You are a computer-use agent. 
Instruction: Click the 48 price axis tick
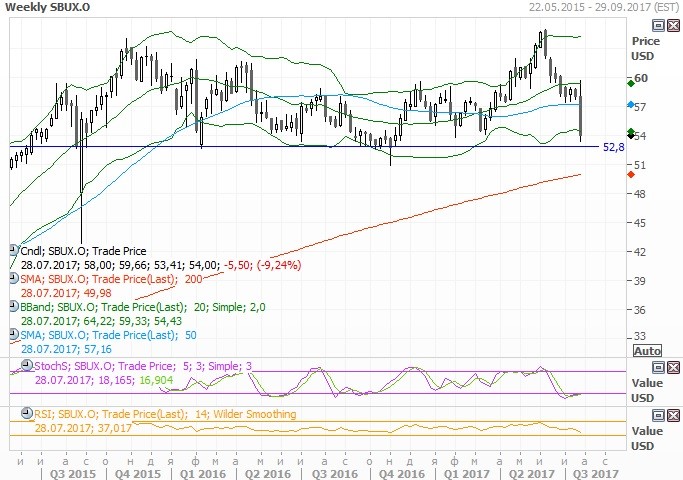639,194
